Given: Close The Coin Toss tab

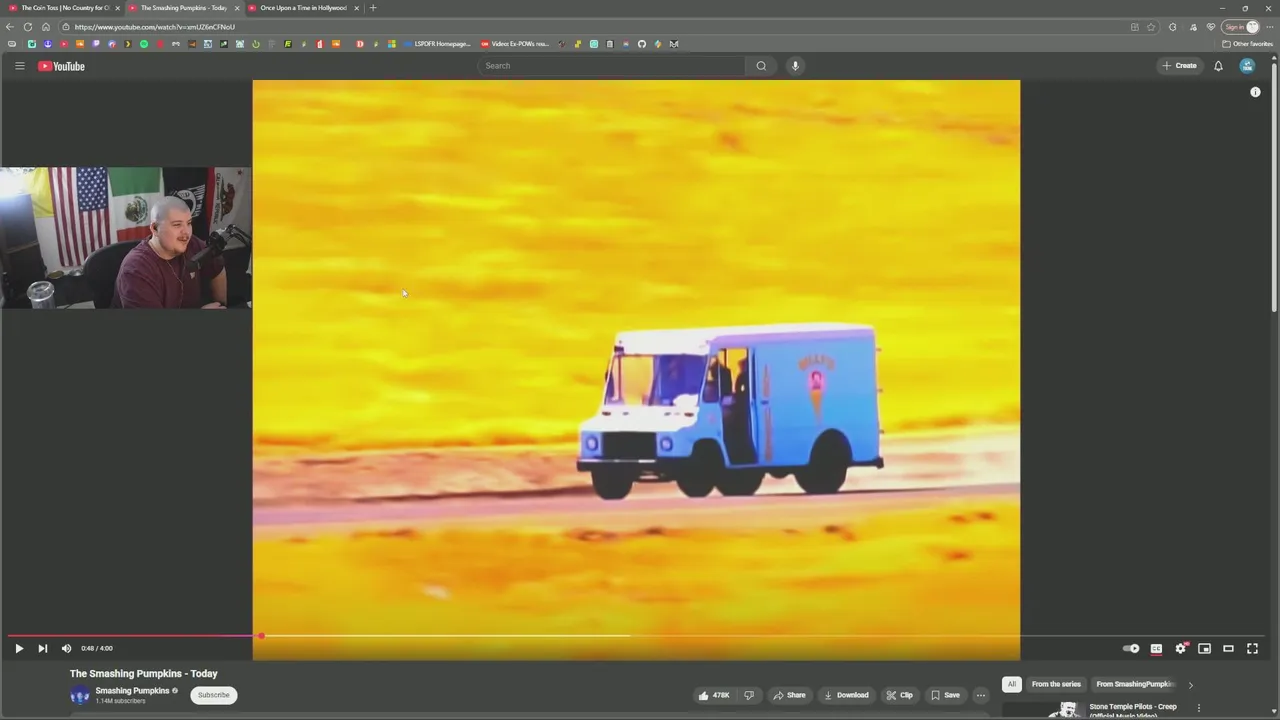Looking at the screenshot, I should tap(118, 8).
